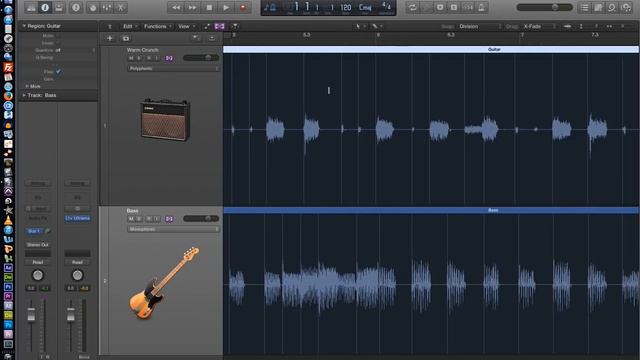Toggle the Metronome click button
This screenshot has height=360, width=640.
482,7
